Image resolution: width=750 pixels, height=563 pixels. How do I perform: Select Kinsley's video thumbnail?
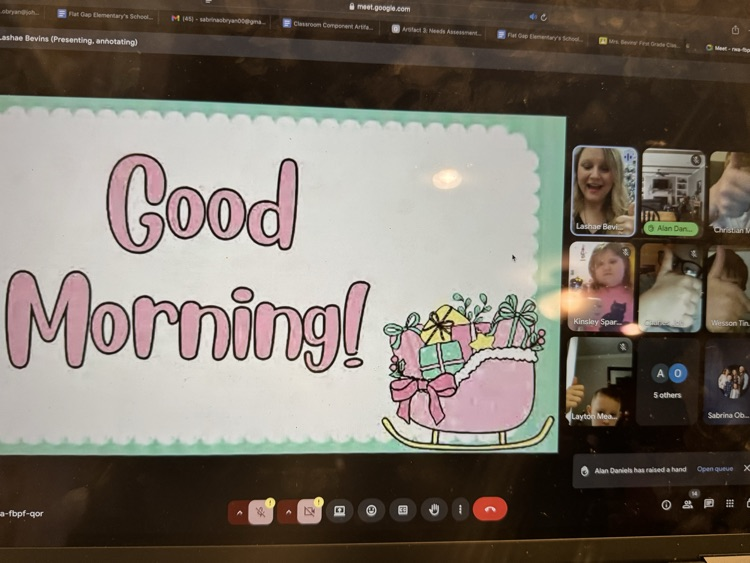click(602, 287)
